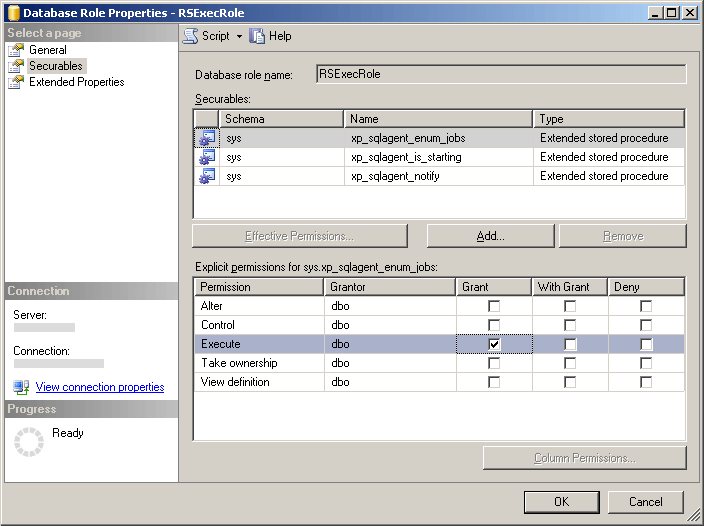Viewport: 704px width, 526px height.
Task: Select the View definition permission row
Action: tap(439, 382)
